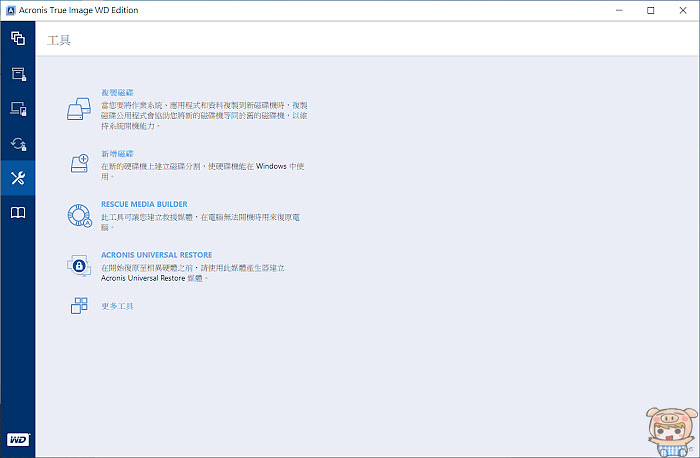Screen dimensions: 700x458
Task: Open the Backup section in the sidebar
Action: 18,38
